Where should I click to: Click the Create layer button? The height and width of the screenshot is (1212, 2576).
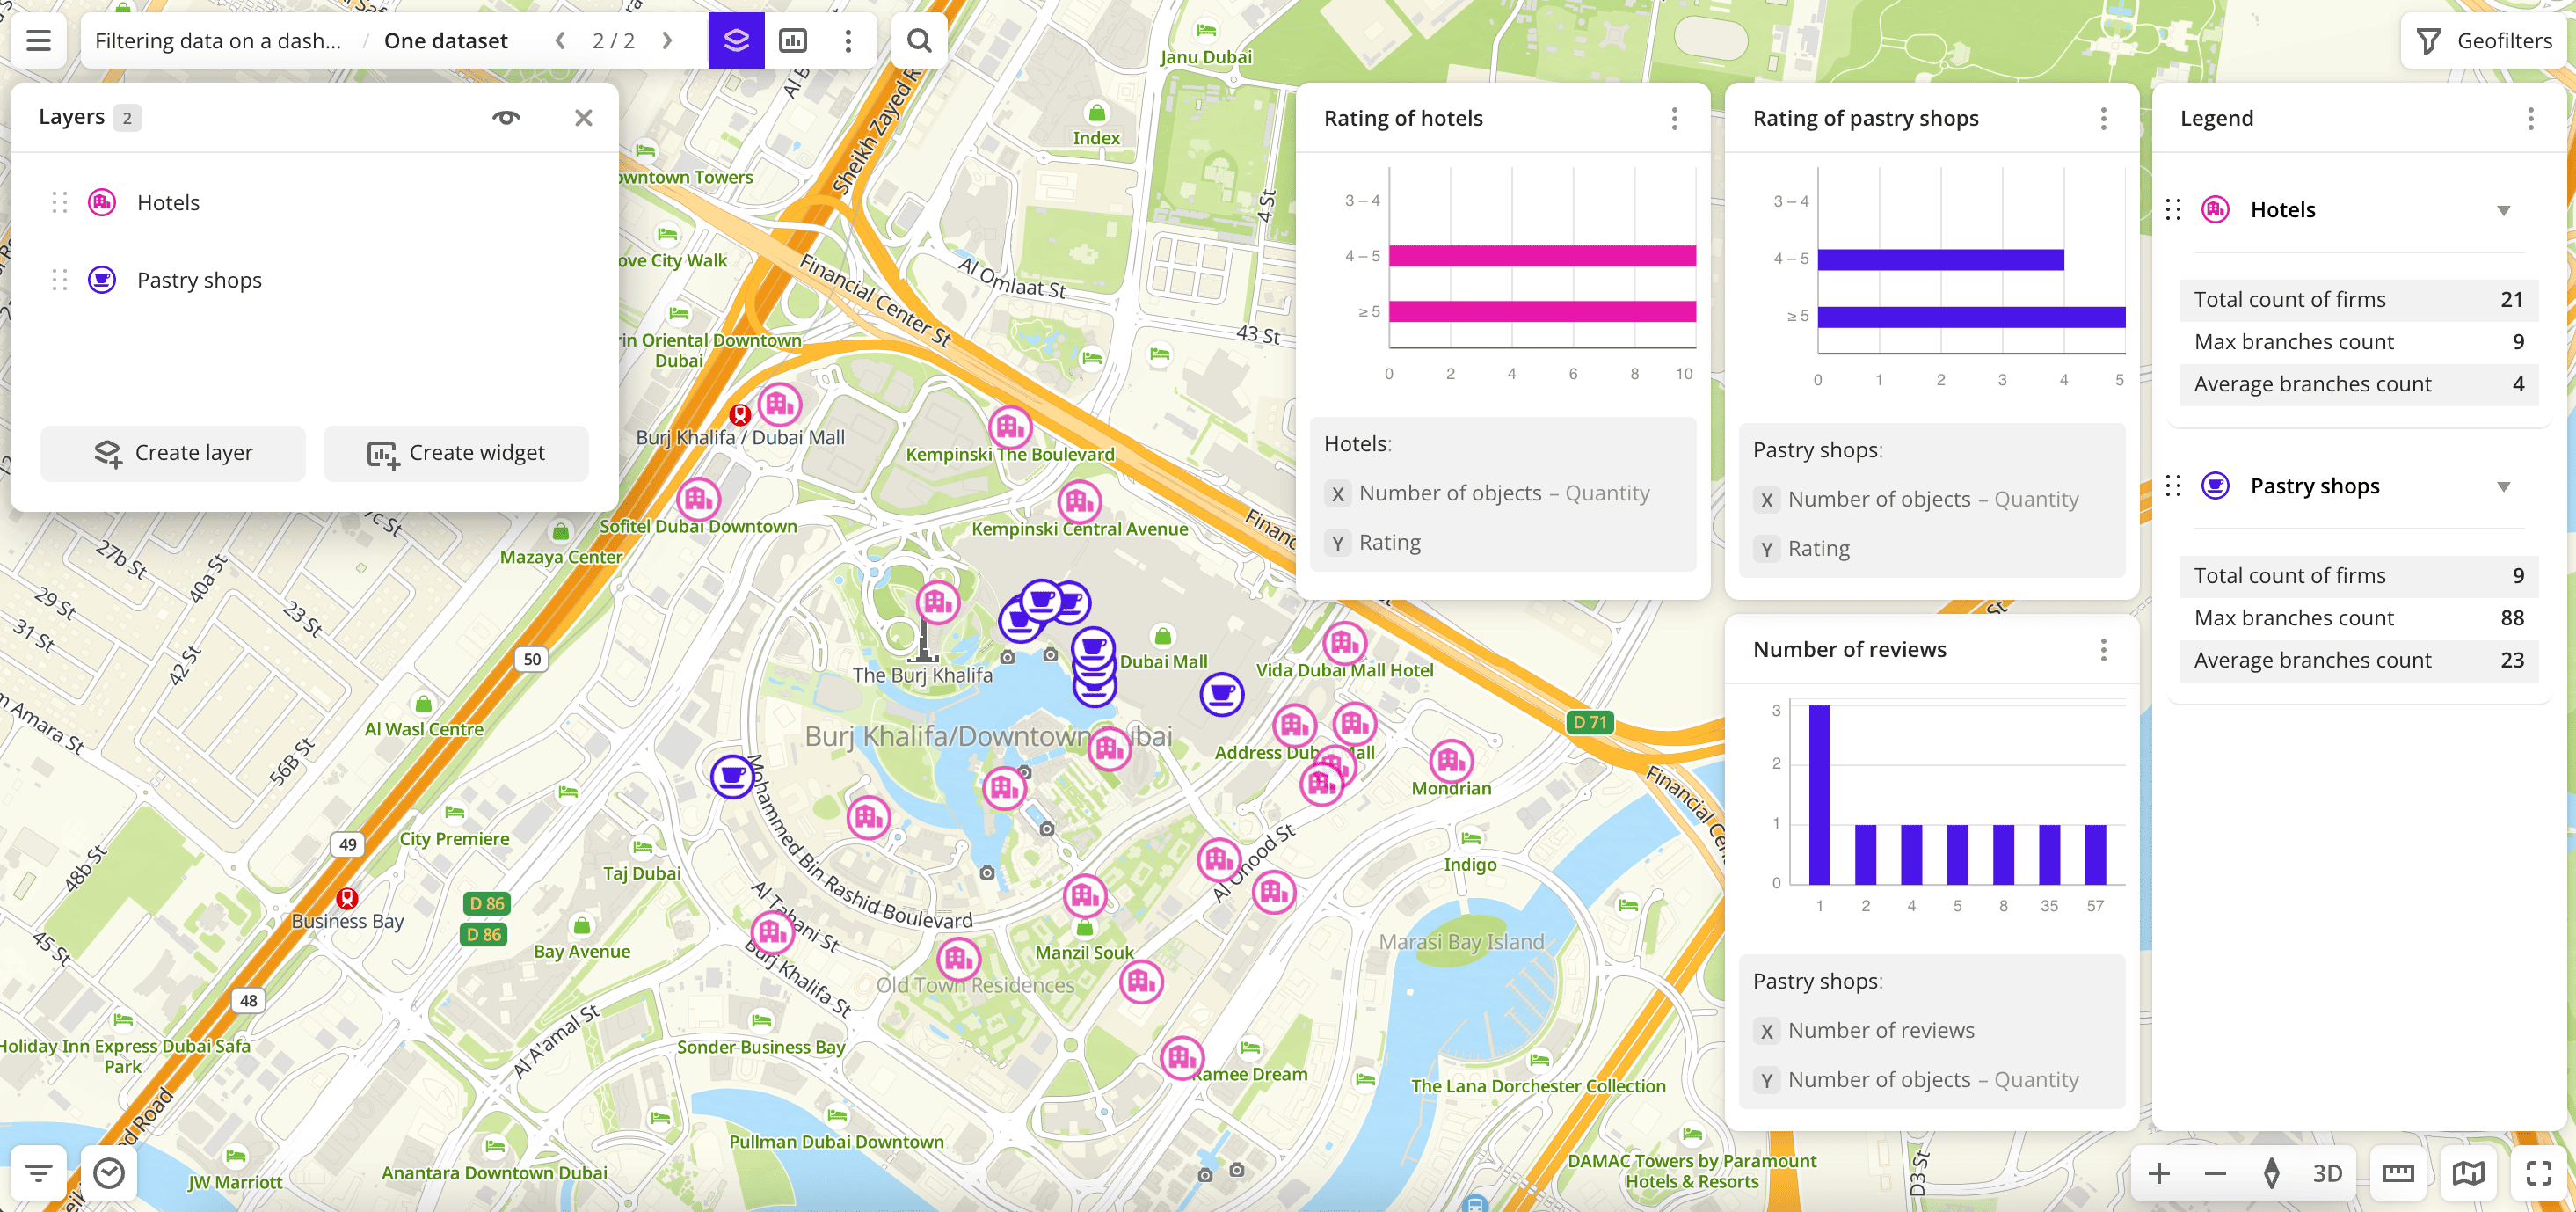(x=172, y=452)
